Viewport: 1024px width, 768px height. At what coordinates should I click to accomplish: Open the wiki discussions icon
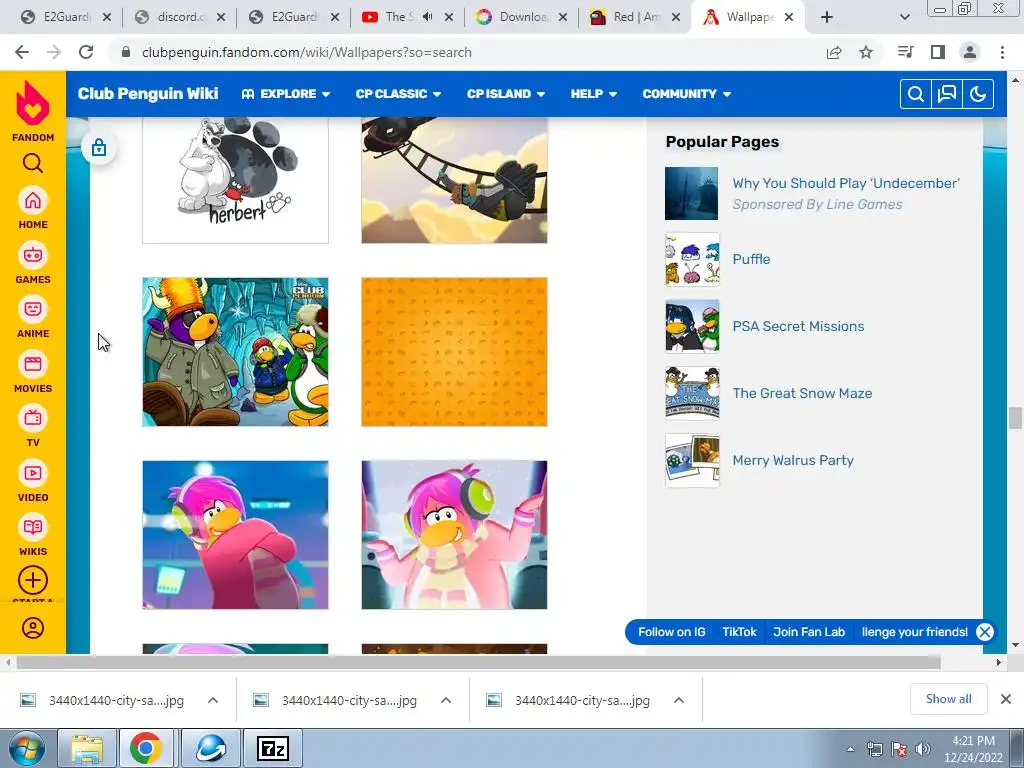pos(947,94)
